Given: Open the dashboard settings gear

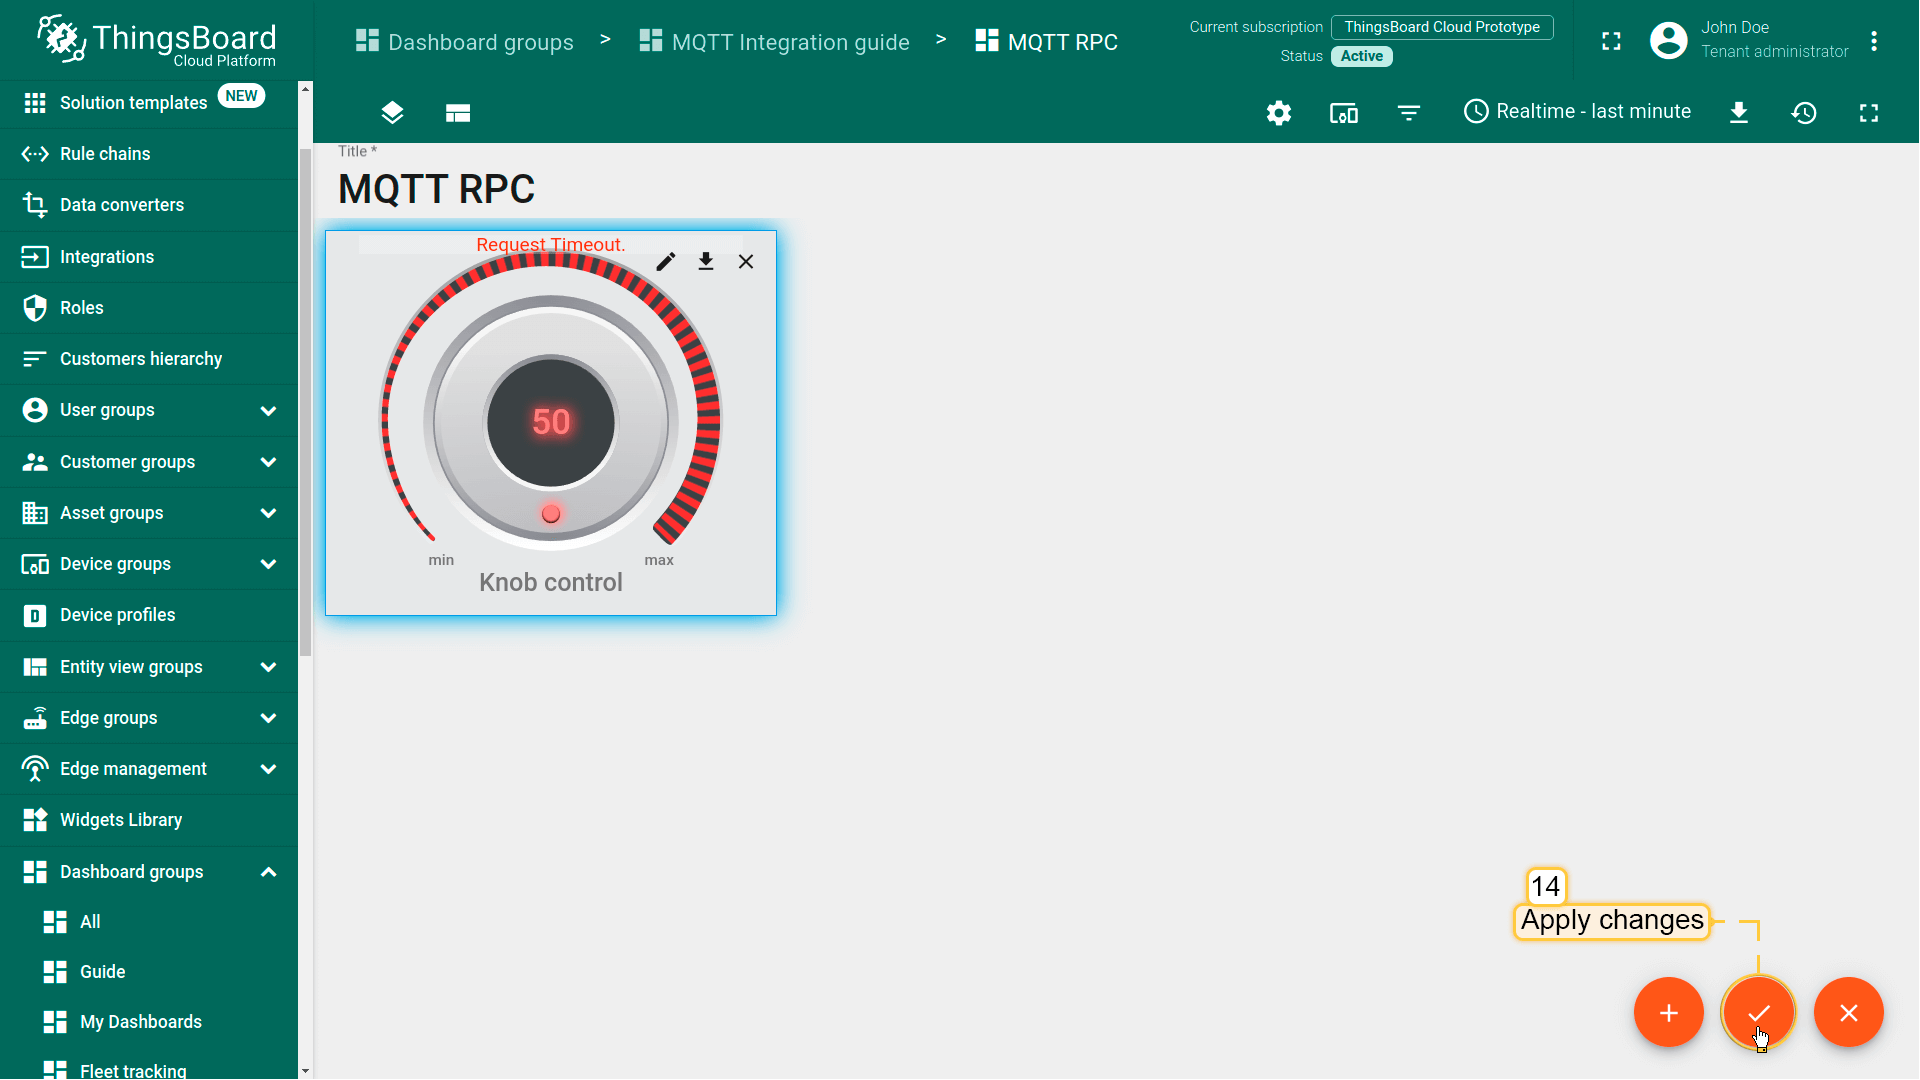Looking at the screenshot, I should (x=1278, y=113).
